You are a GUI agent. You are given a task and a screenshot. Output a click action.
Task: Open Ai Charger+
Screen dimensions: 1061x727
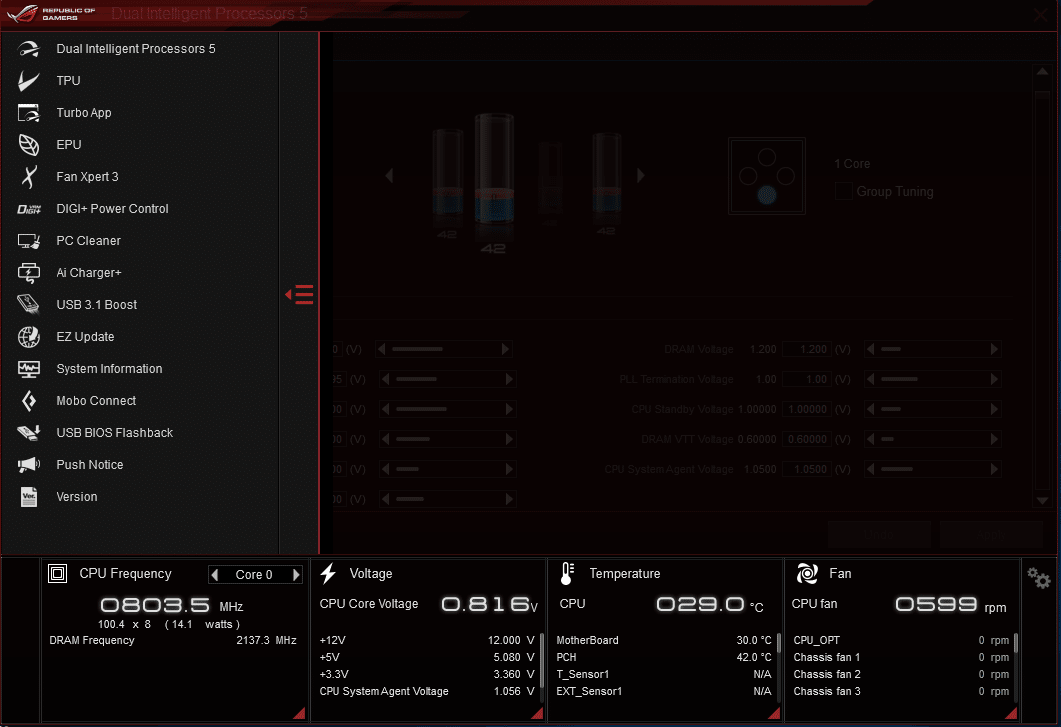(89, 272)
